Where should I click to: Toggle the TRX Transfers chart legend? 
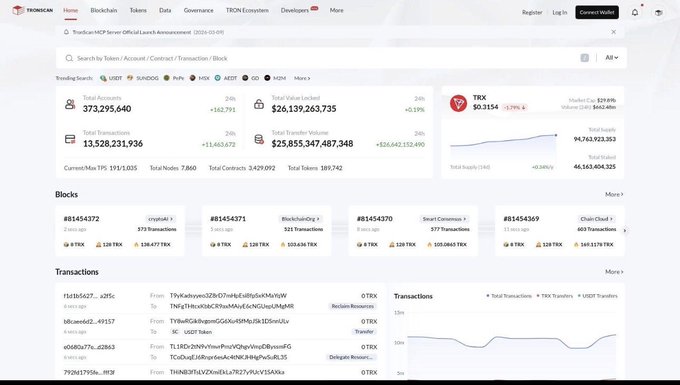555,296
